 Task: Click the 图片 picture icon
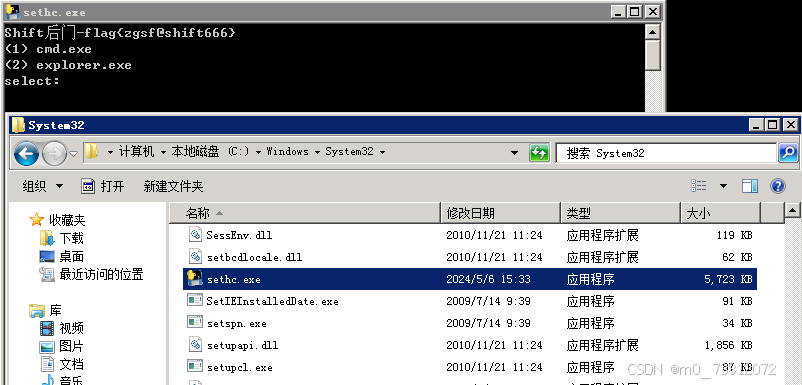coord(47,347)
